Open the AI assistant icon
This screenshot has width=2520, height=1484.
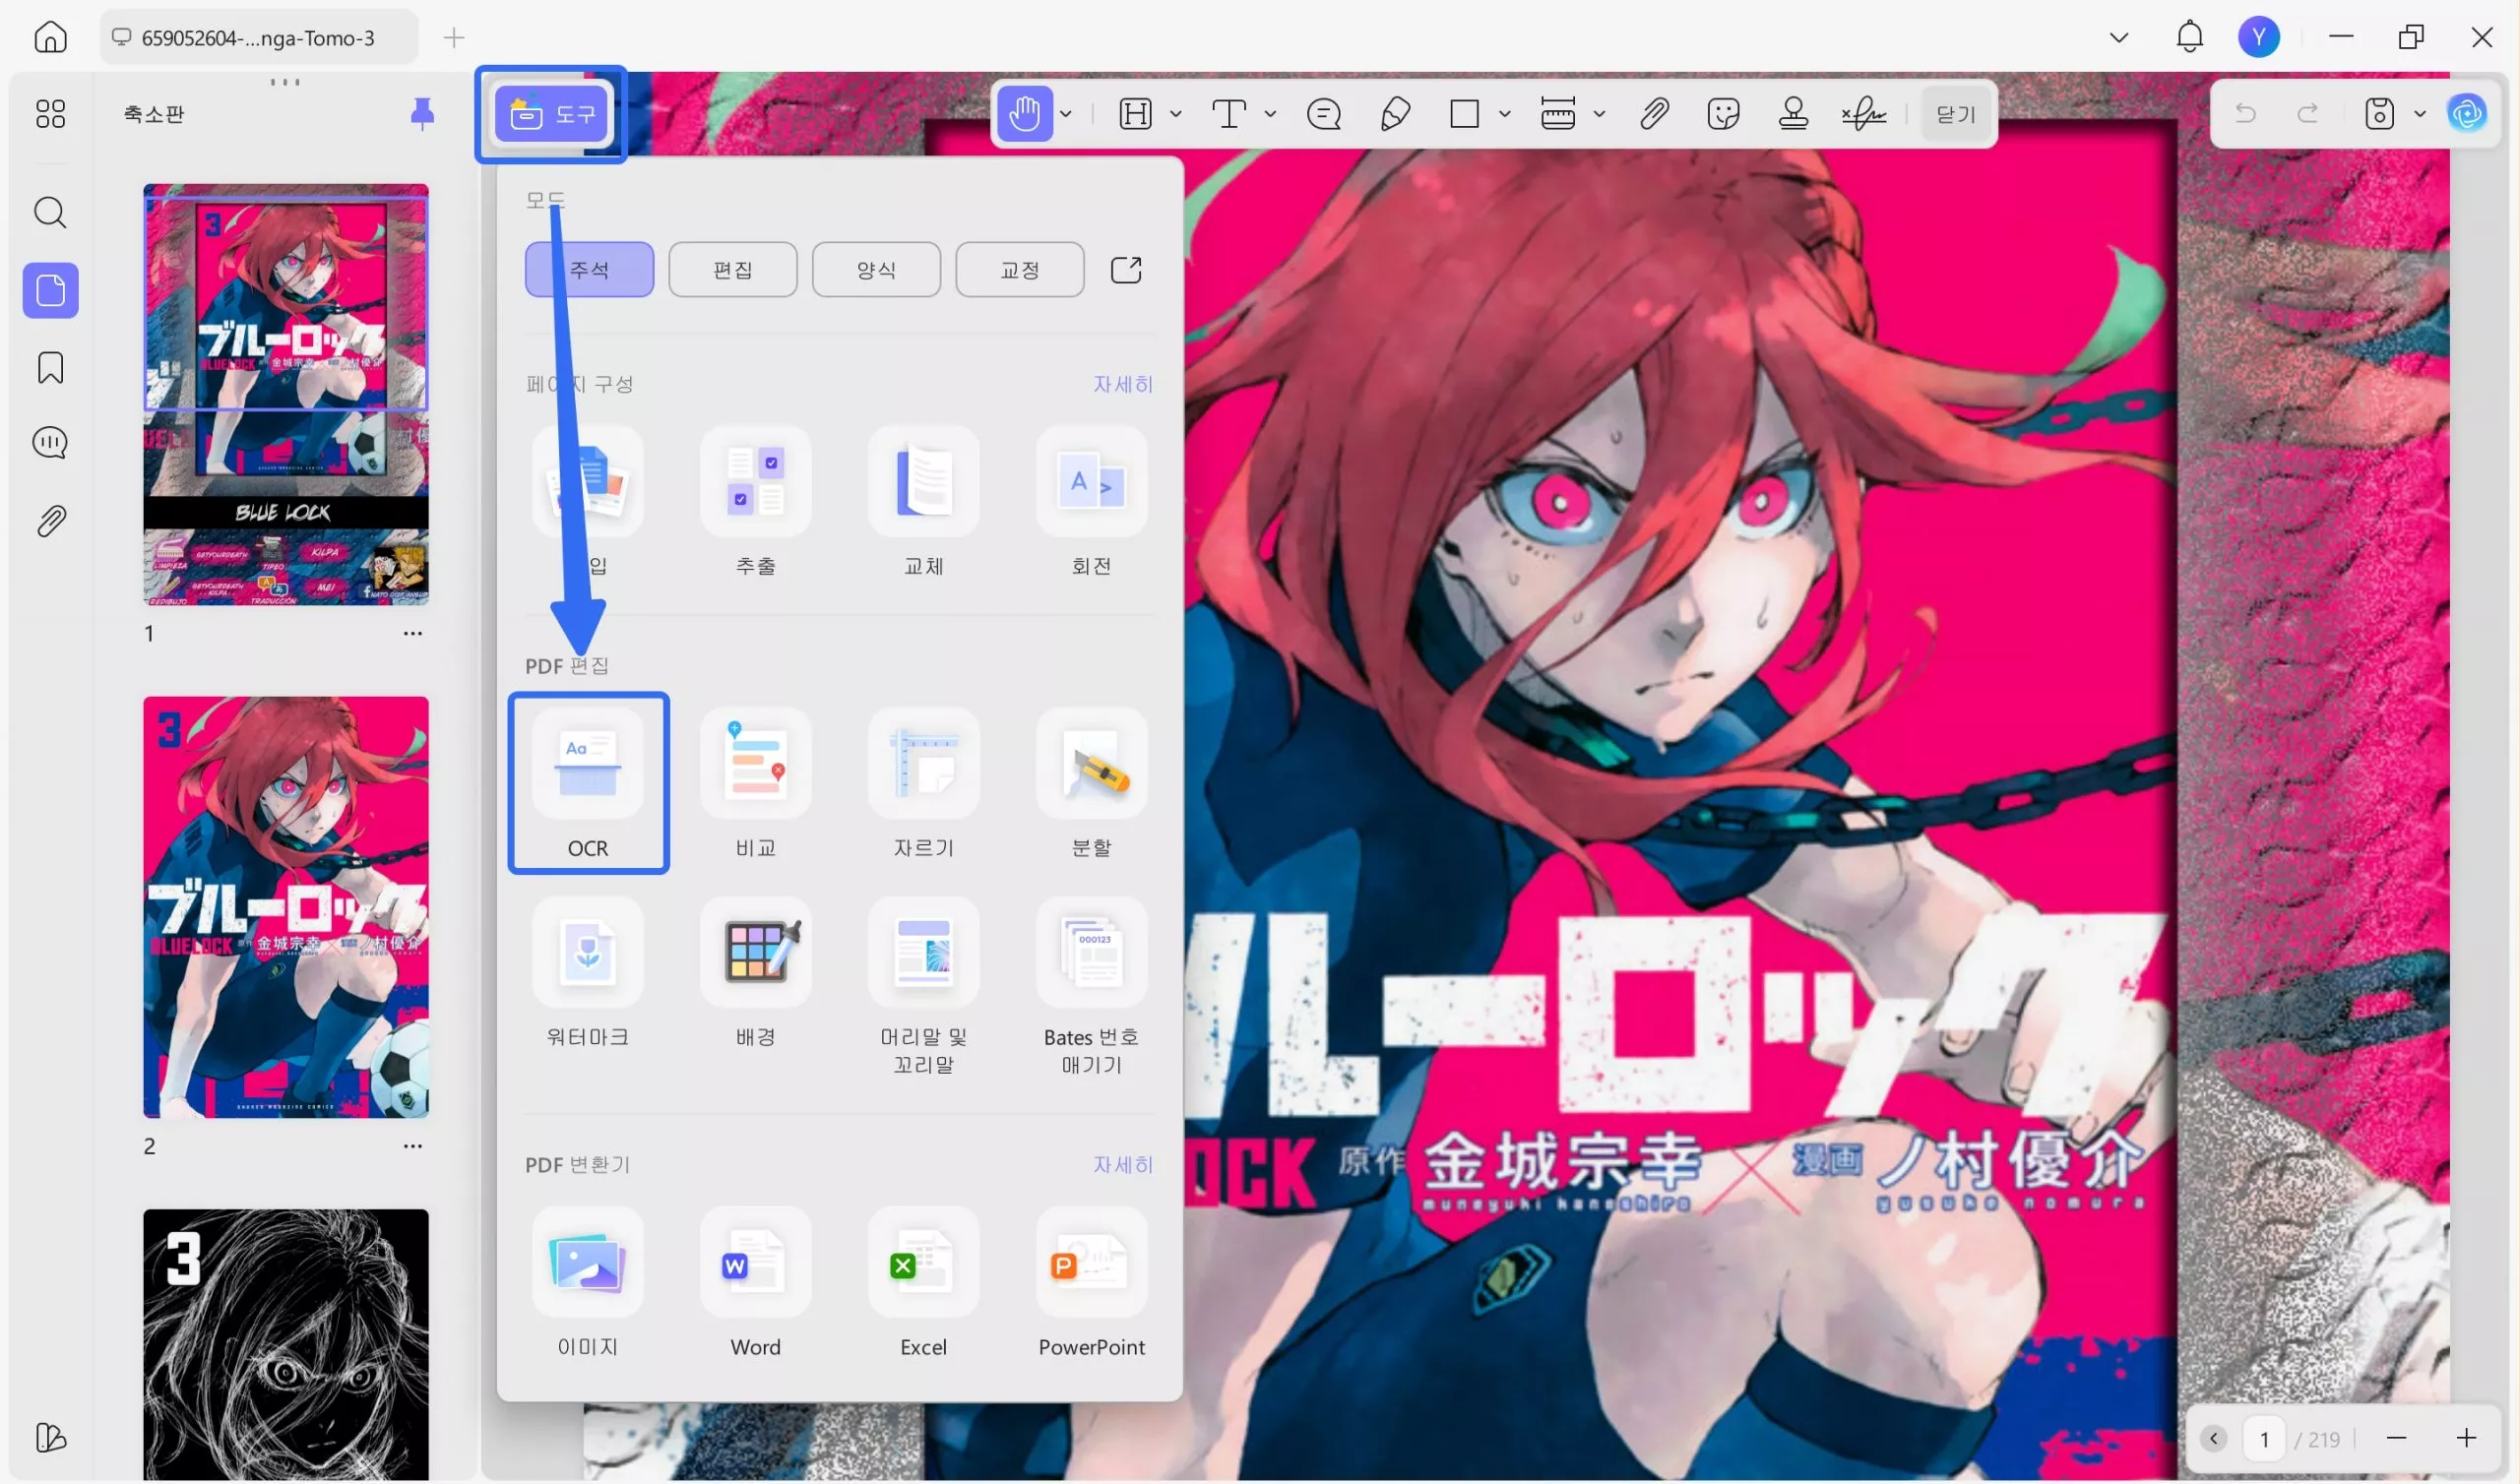(2467, 113)
